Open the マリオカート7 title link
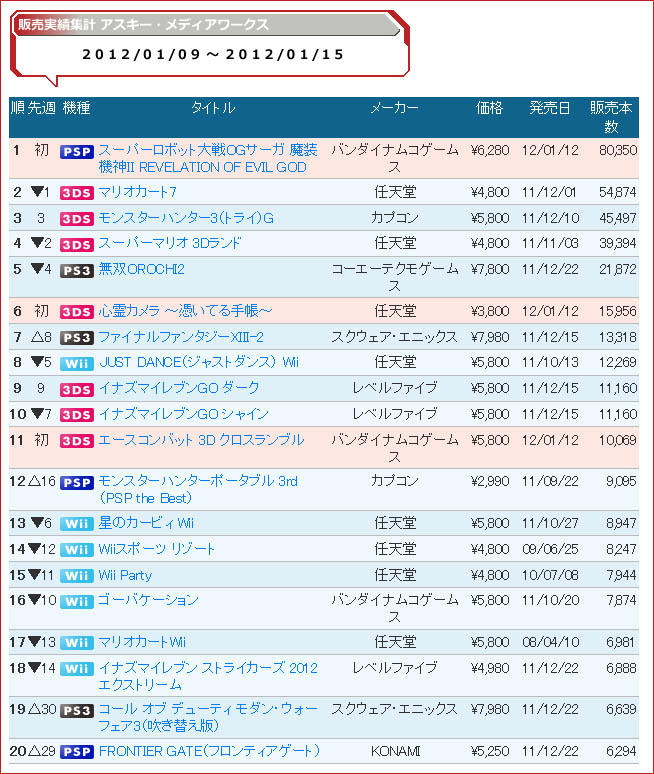Viewport: 654px width, 774px height. click(x=137, y=192)
